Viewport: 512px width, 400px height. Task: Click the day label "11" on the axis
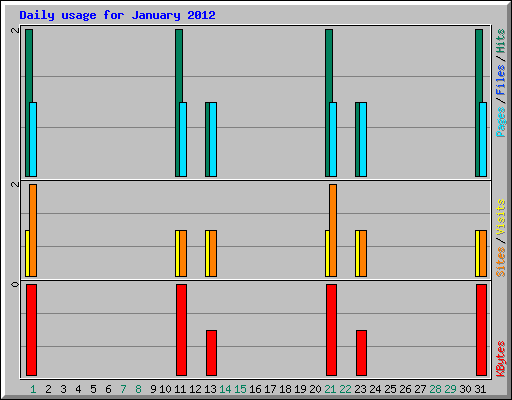pos(180,389)
